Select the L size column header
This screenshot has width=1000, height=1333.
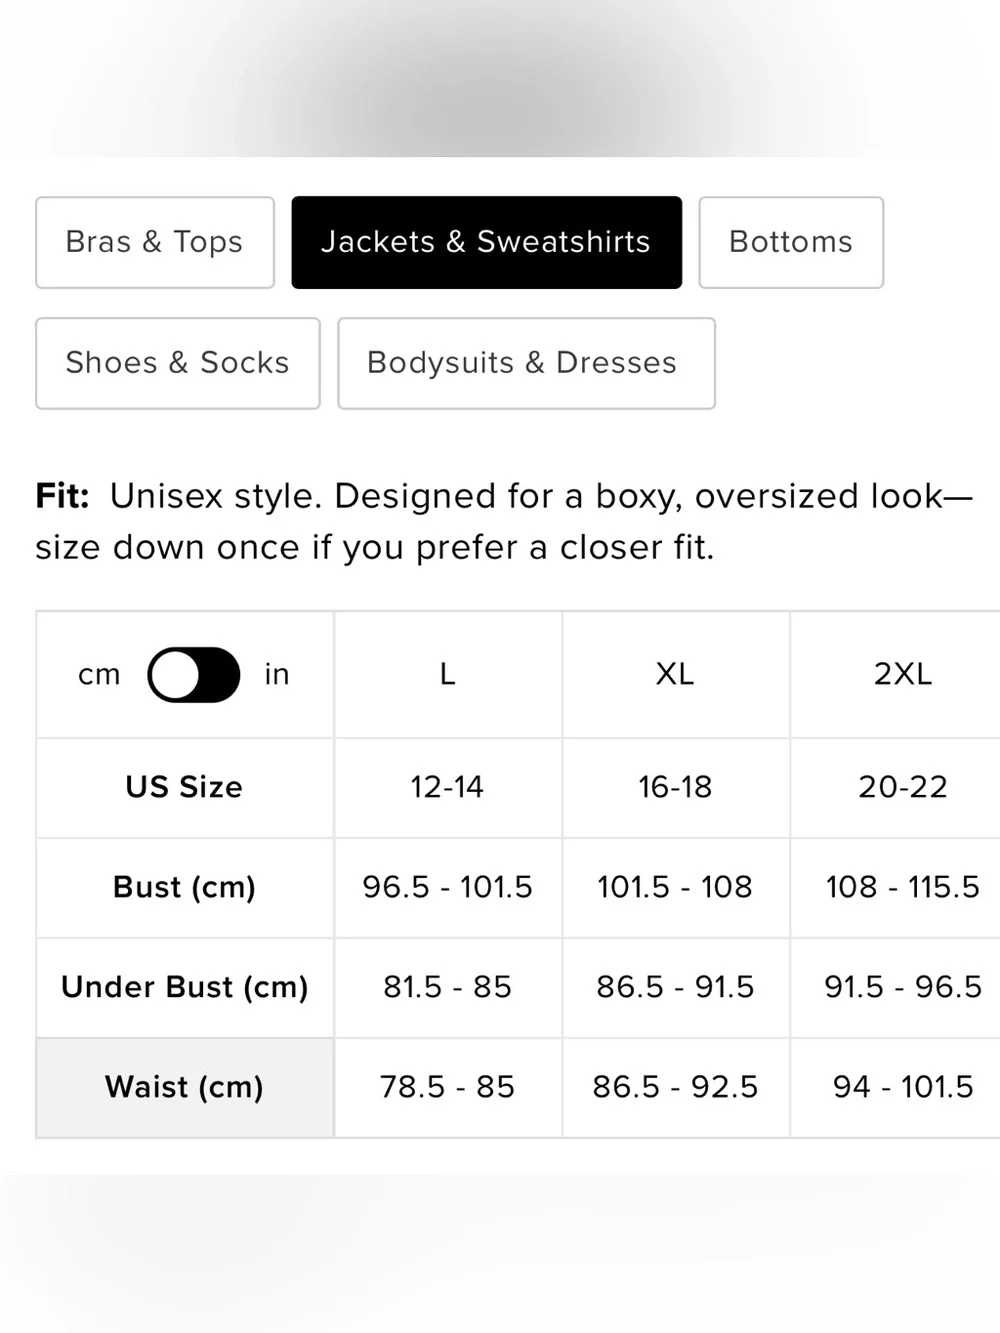click(x=448, y=675)
